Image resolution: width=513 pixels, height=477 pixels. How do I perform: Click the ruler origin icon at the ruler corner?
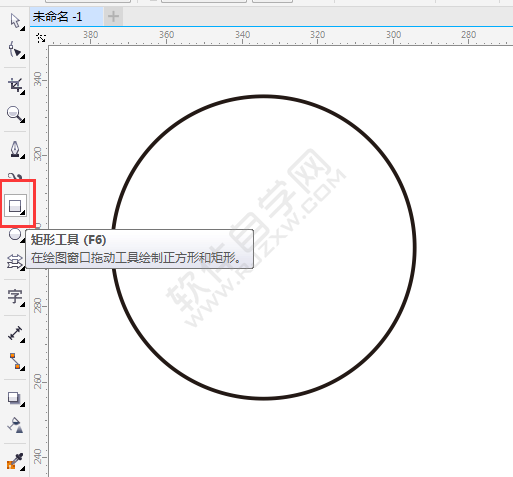click(x=41, y=38)
